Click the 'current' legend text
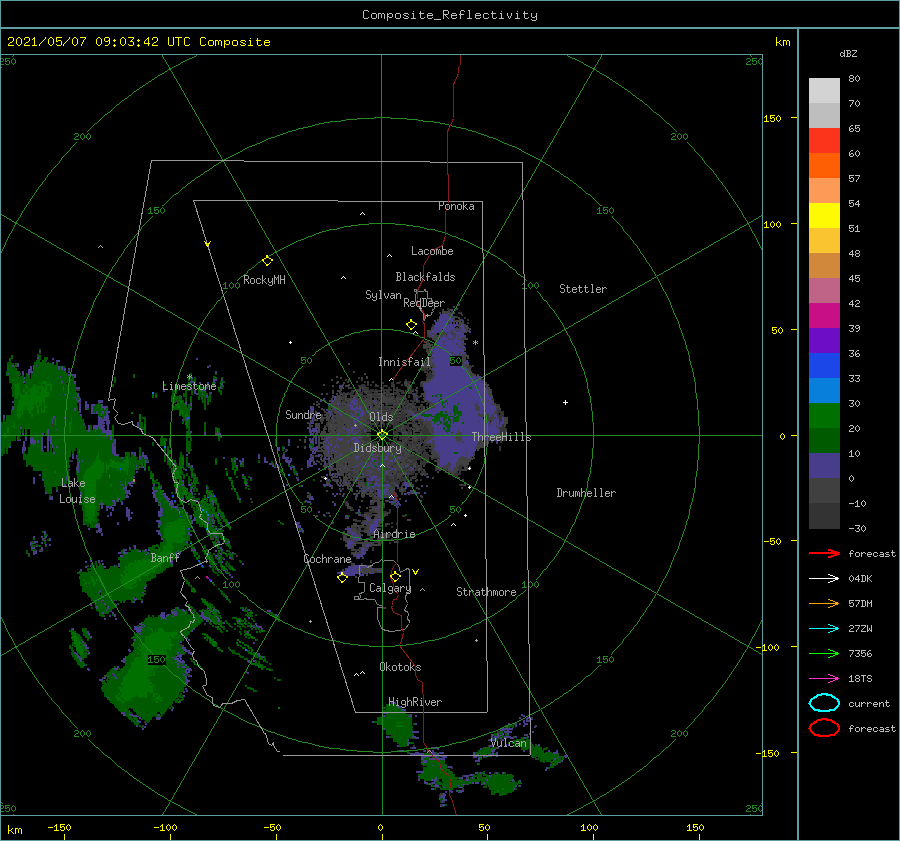The image size is (900, 841). 869,703
